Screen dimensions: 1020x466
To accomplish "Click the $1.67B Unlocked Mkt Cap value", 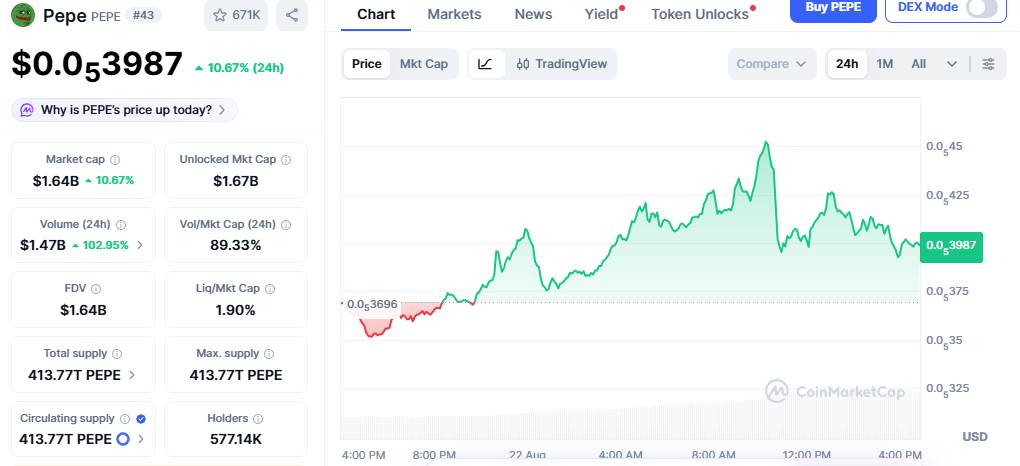I will 235,180.
